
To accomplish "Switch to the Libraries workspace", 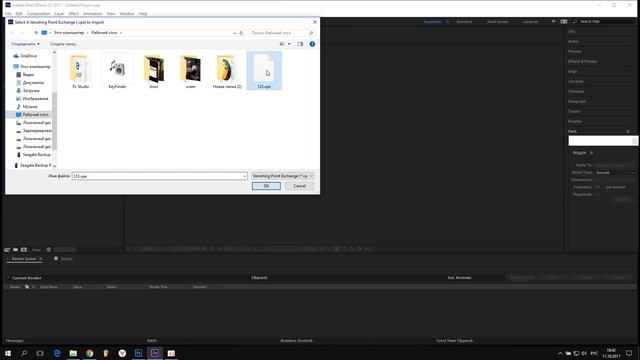I will pos(530,22).
